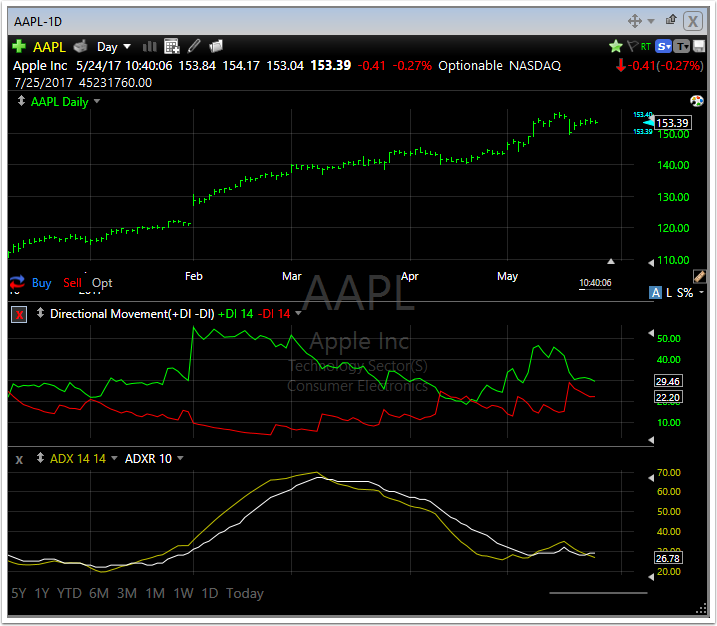Click the 22.20 -DI value box
The height and width of the screenshot is (626, 717).
point(668,397)
